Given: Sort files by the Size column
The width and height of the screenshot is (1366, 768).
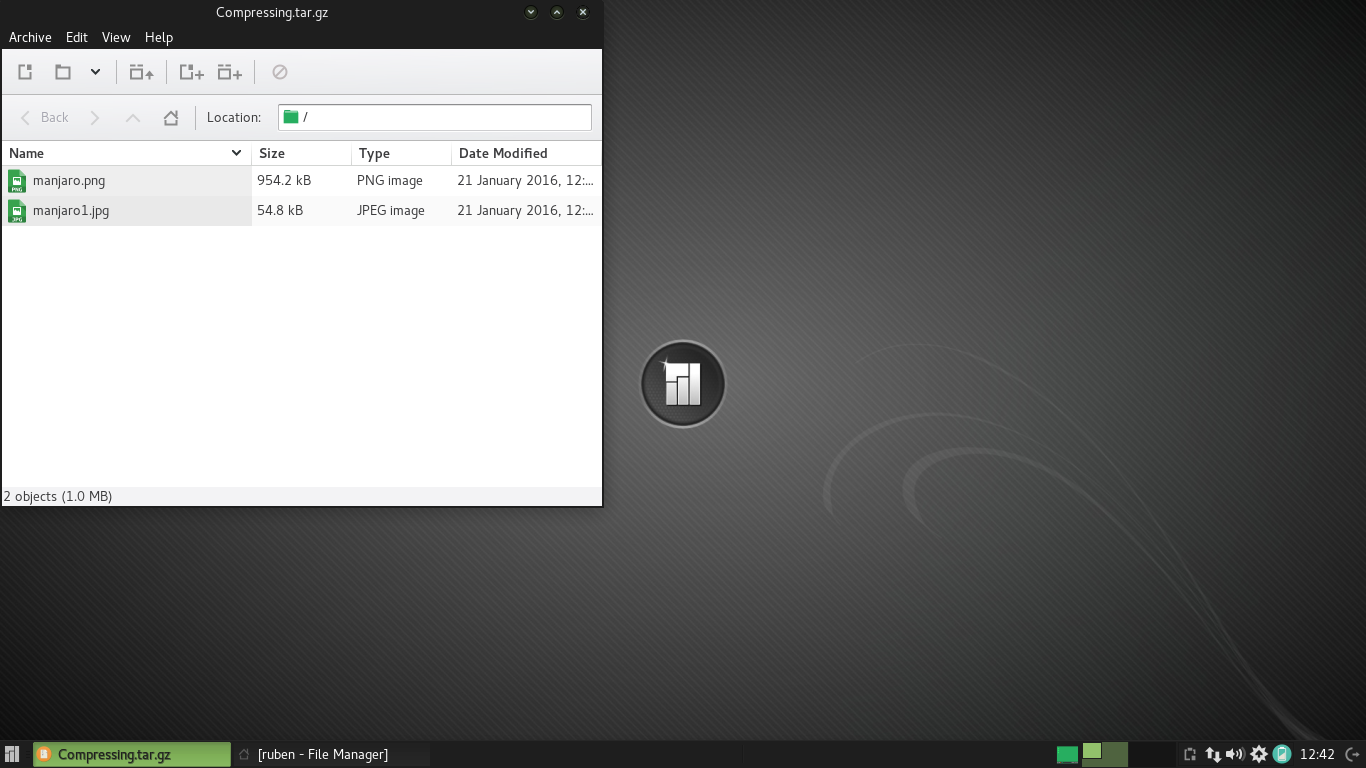Looking at the screenshot, I should [302, 153].
